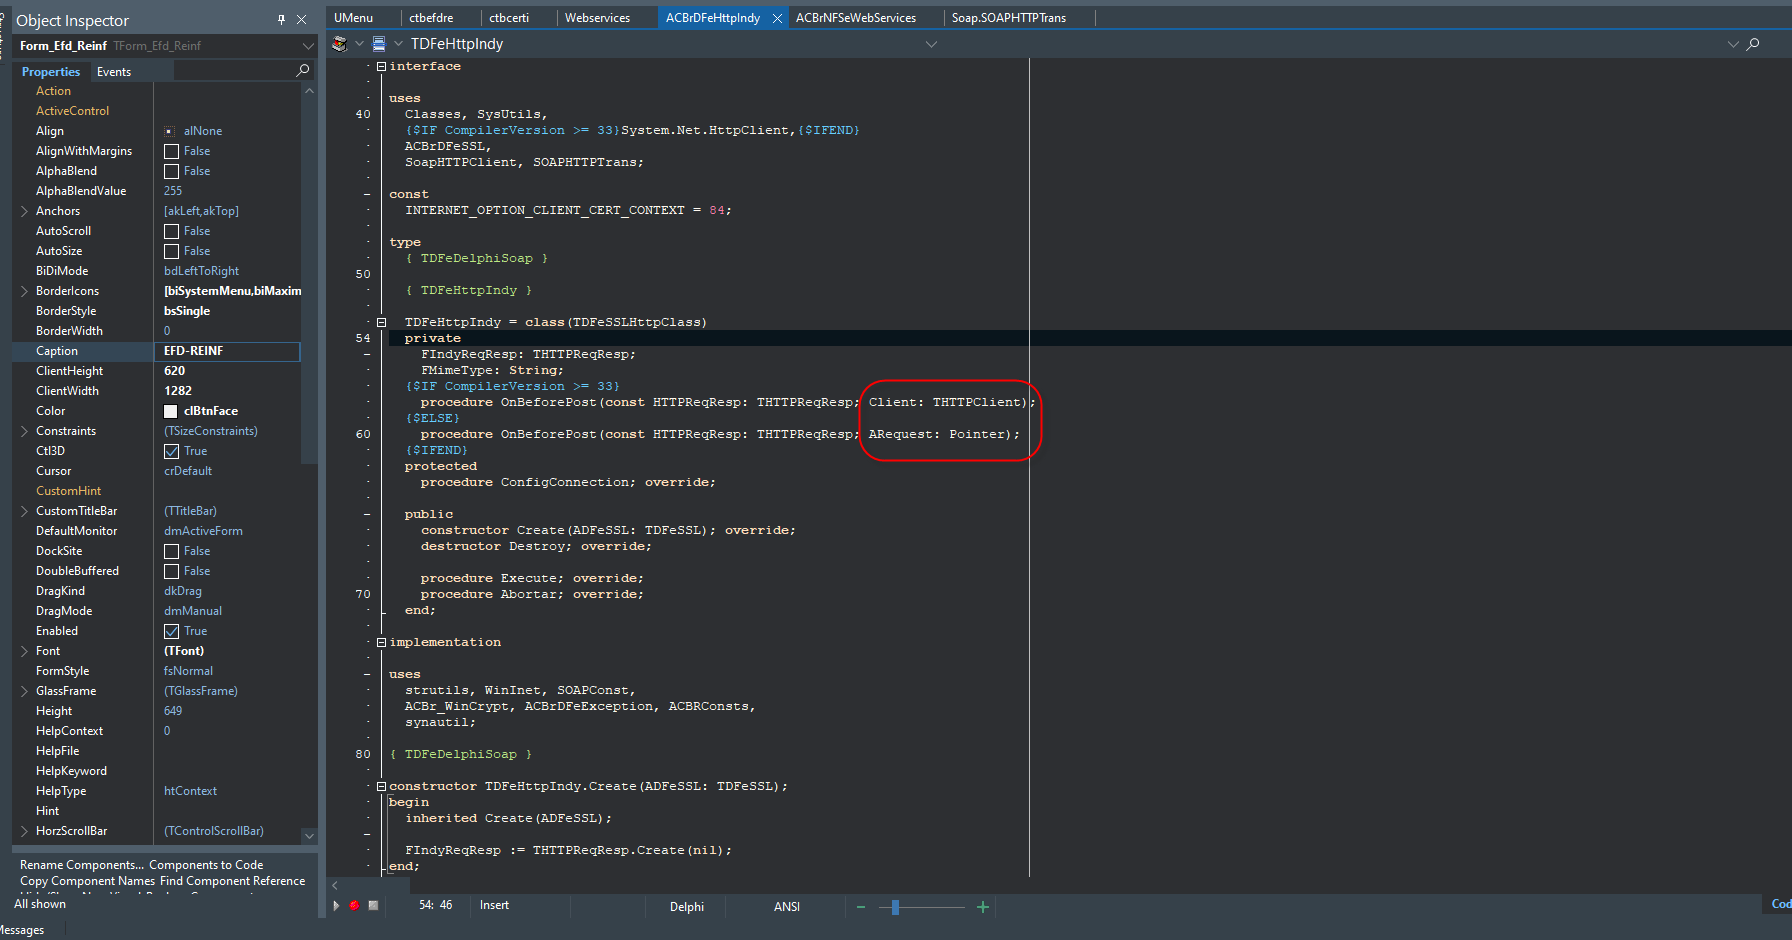
Task: Expand the Anchors property
Action: (24, 211)
